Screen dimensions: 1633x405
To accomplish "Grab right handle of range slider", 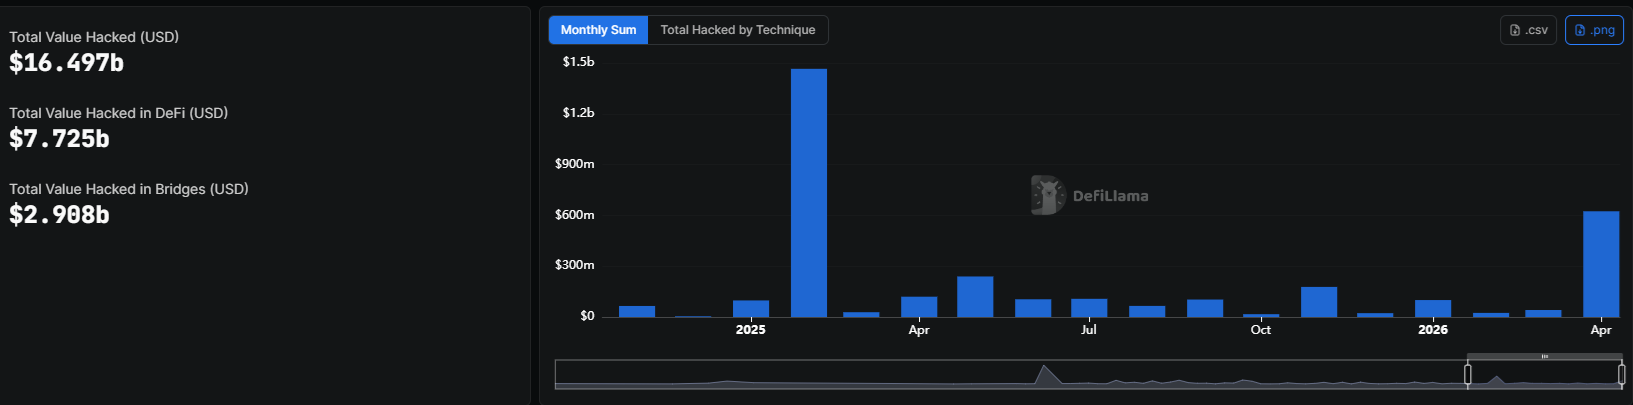I will (x=1621, y=374).
